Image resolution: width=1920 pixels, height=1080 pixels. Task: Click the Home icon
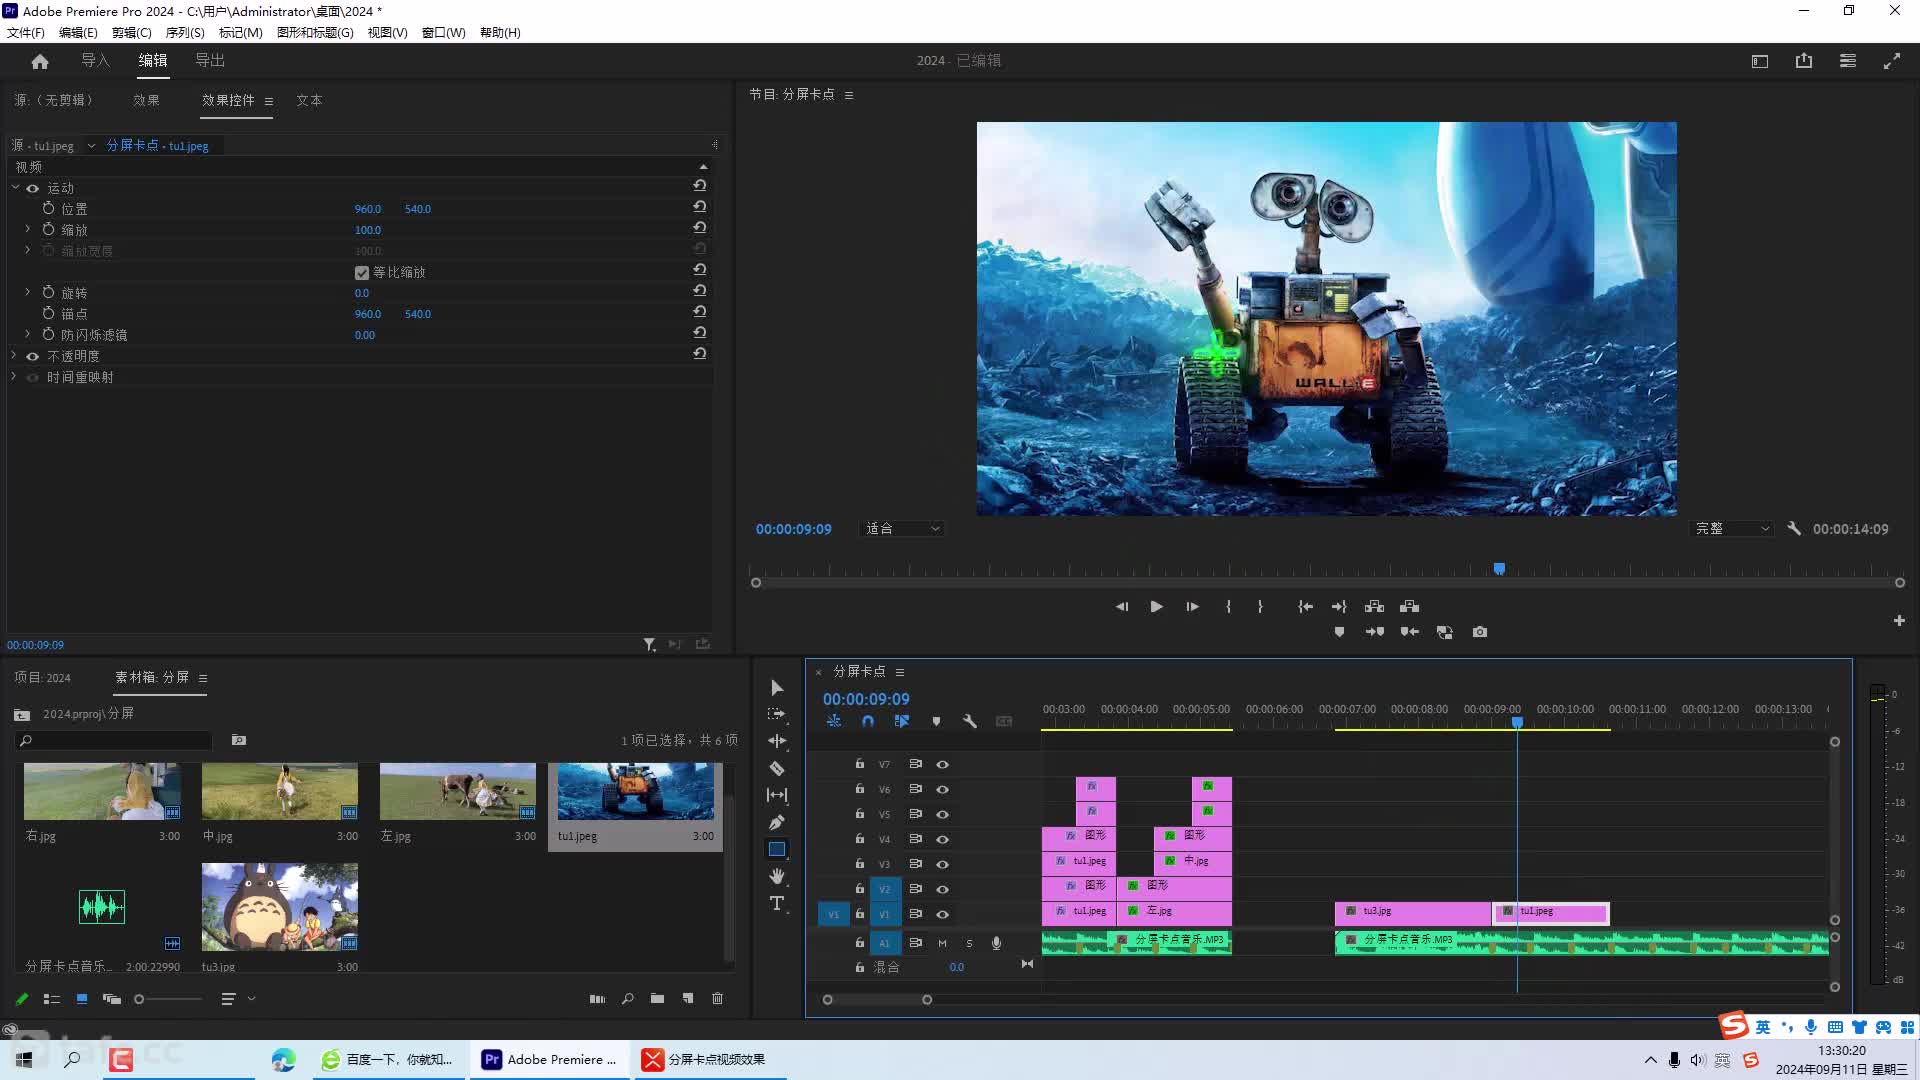coord(40,61)
